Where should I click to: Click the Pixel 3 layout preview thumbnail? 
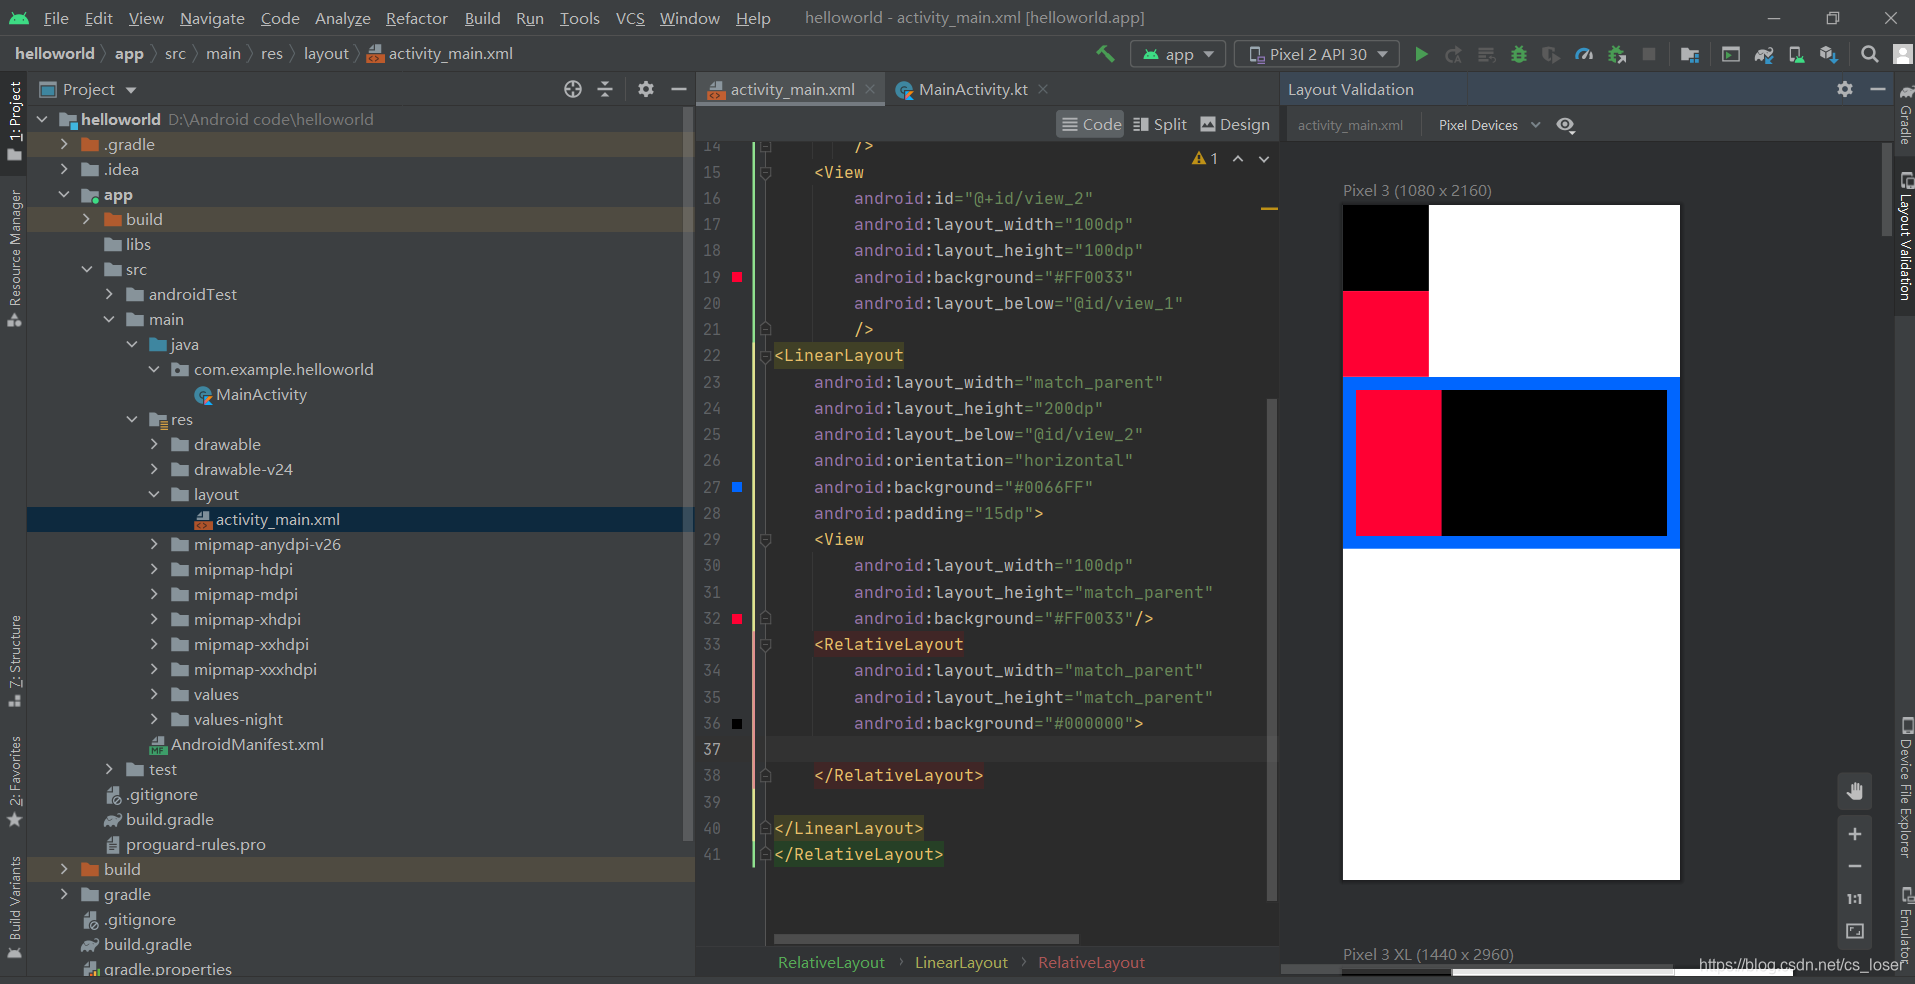(1511, 542)
